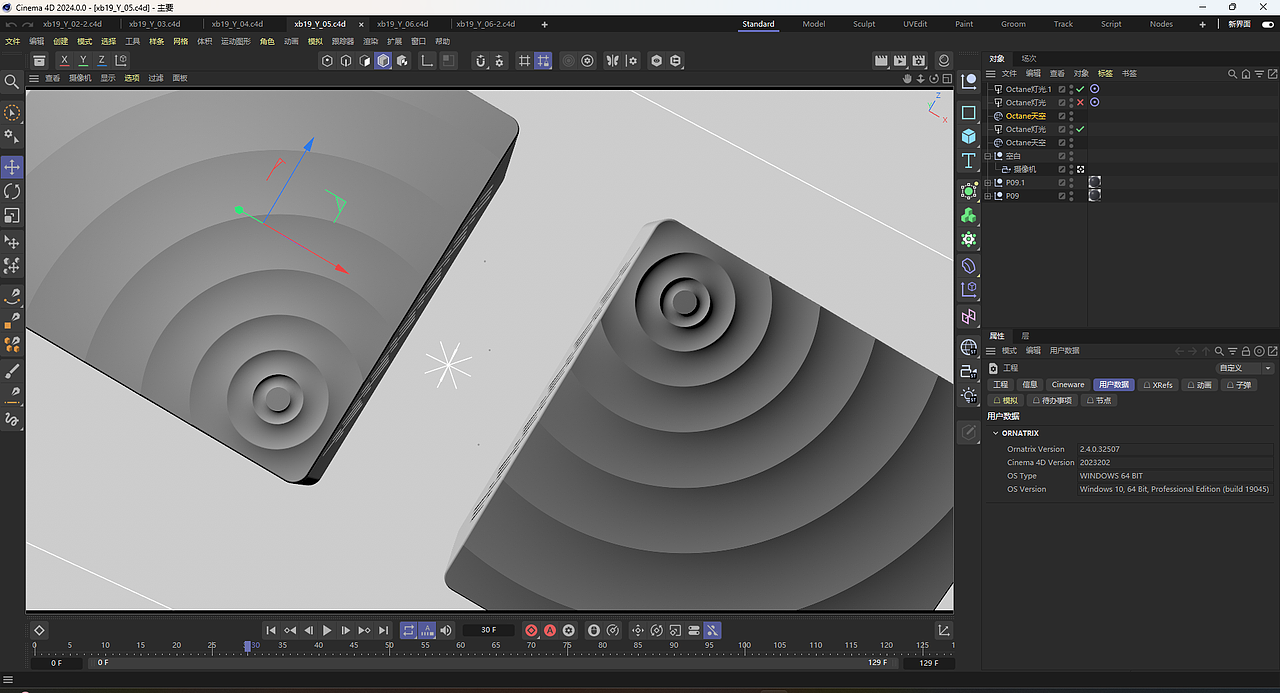
Task: Select the Cineware attribute tab button
Action: tap(1068, 384)
